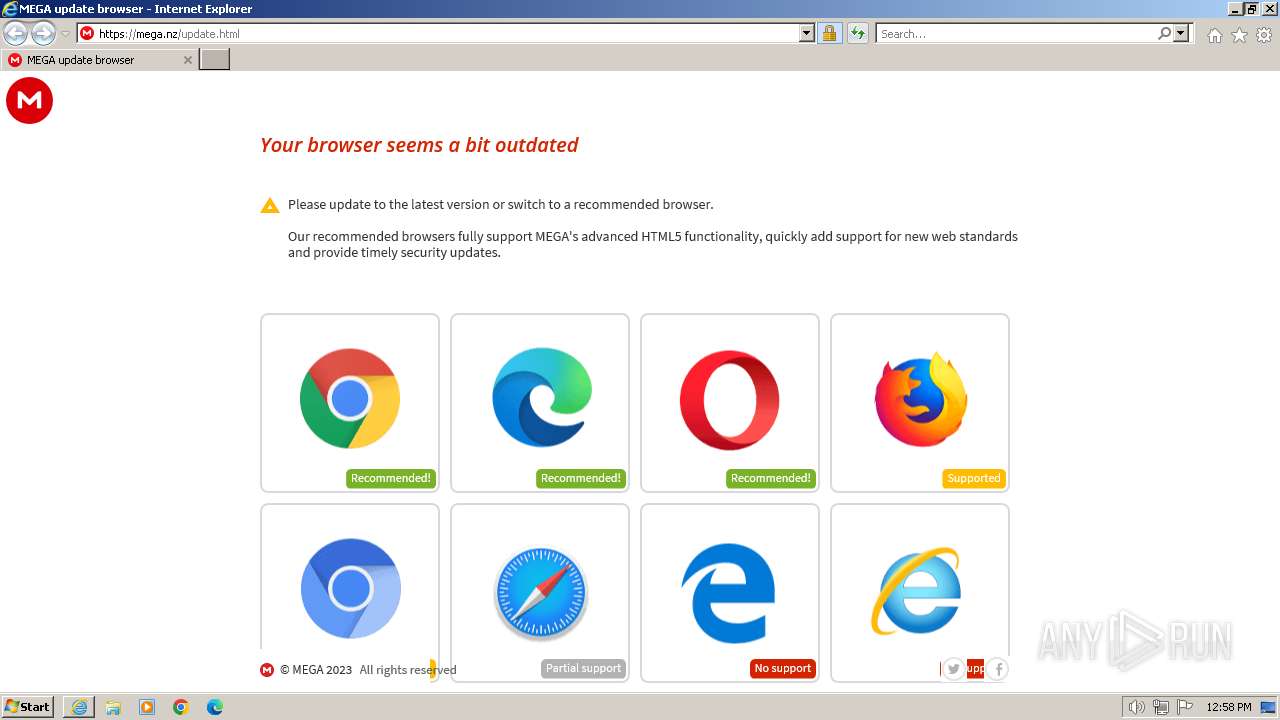1280x720 pixels.
Task: Open the search provider dropdown arrow
Action: [1181, 33]
